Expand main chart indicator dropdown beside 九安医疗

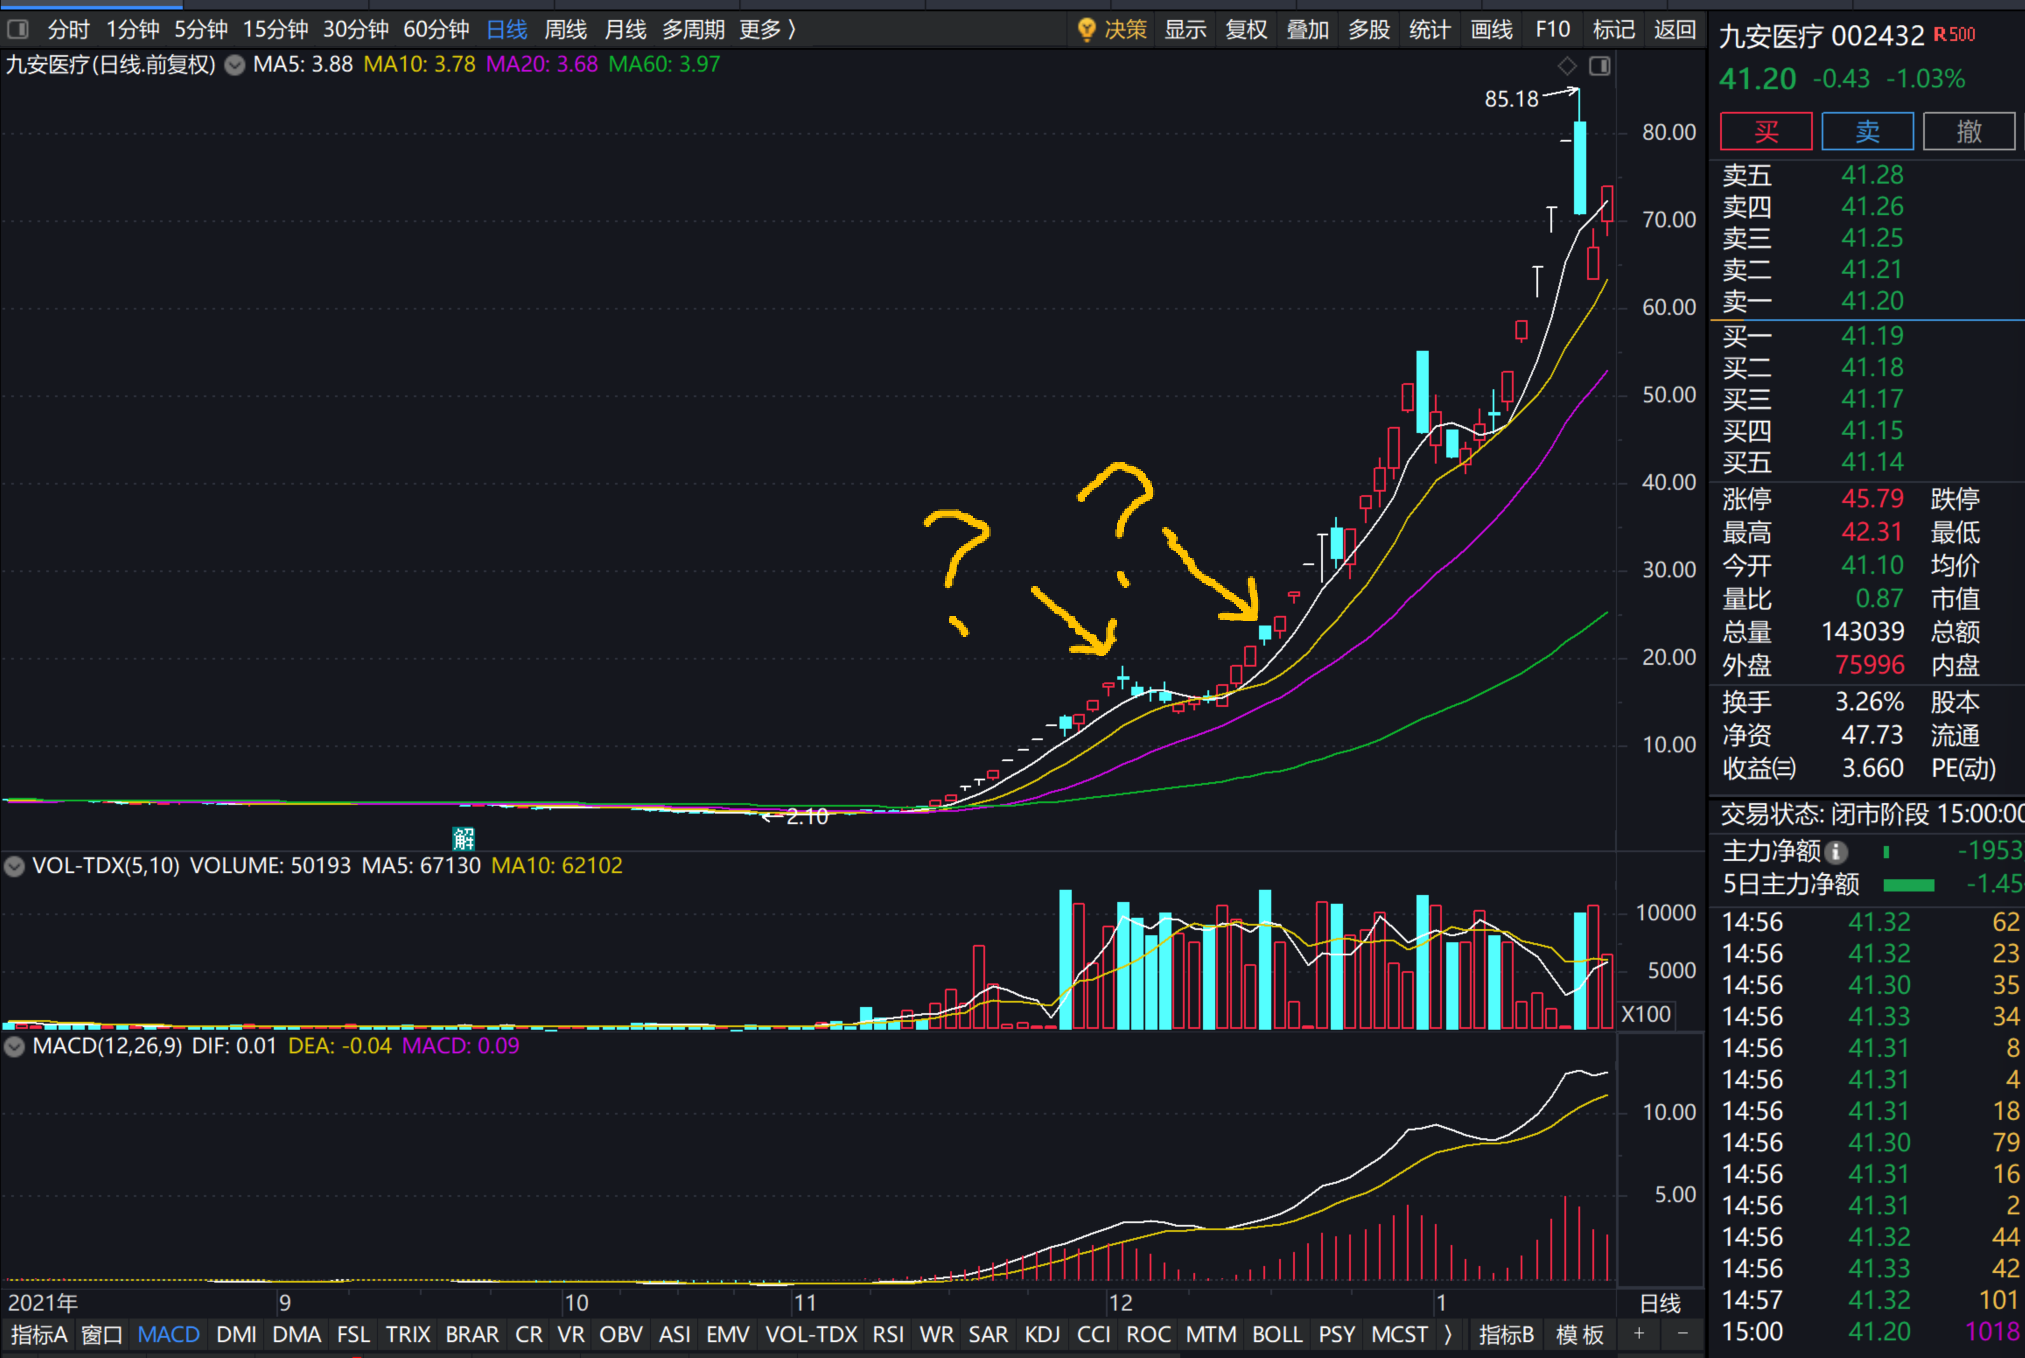click(235, 66)
